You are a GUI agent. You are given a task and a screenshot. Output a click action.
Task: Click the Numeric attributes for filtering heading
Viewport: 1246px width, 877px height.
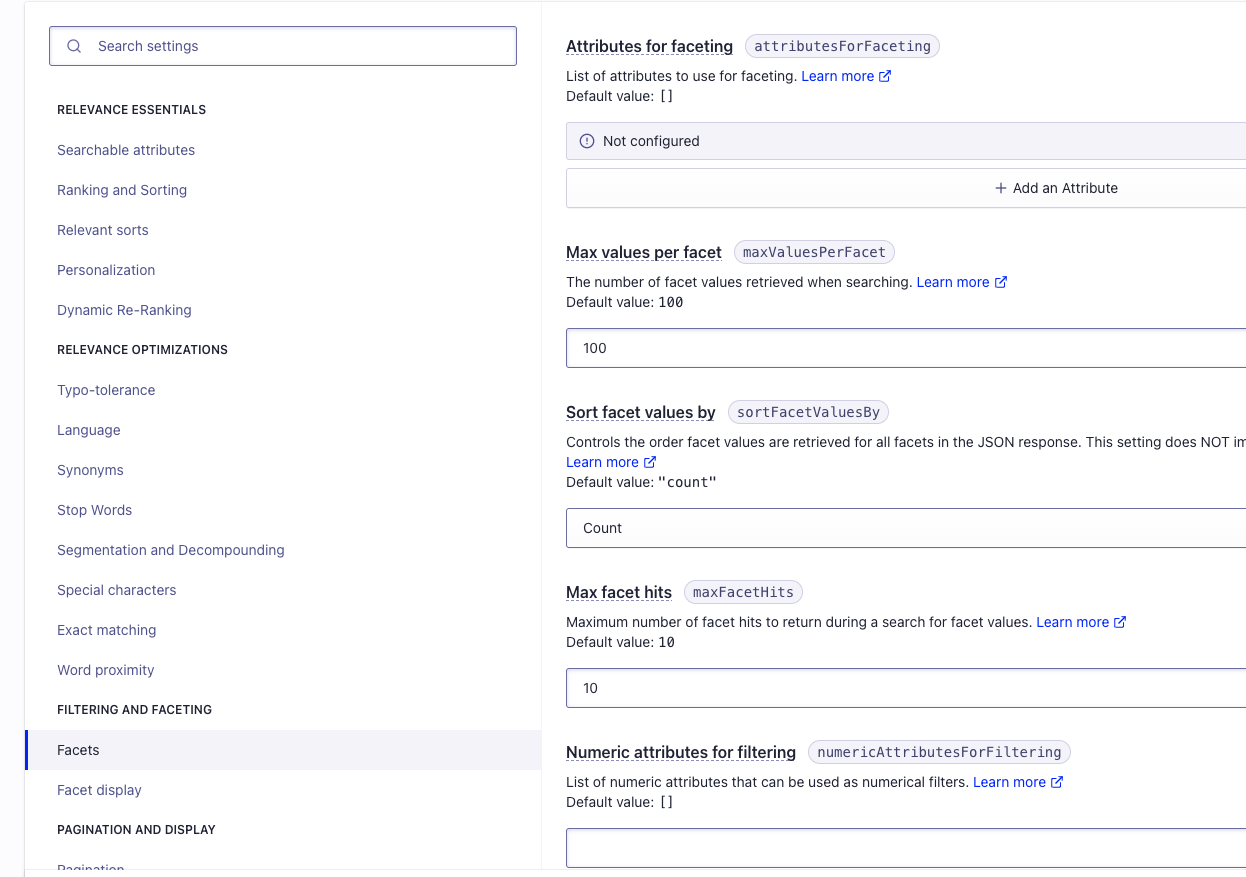point(681,752)
